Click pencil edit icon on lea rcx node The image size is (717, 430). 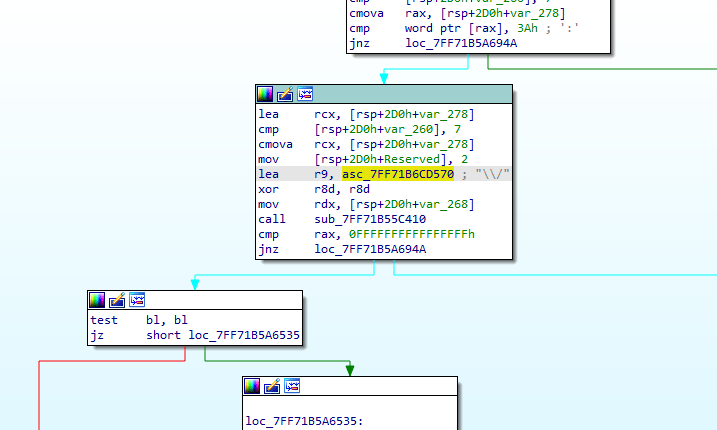click(285, 94)
